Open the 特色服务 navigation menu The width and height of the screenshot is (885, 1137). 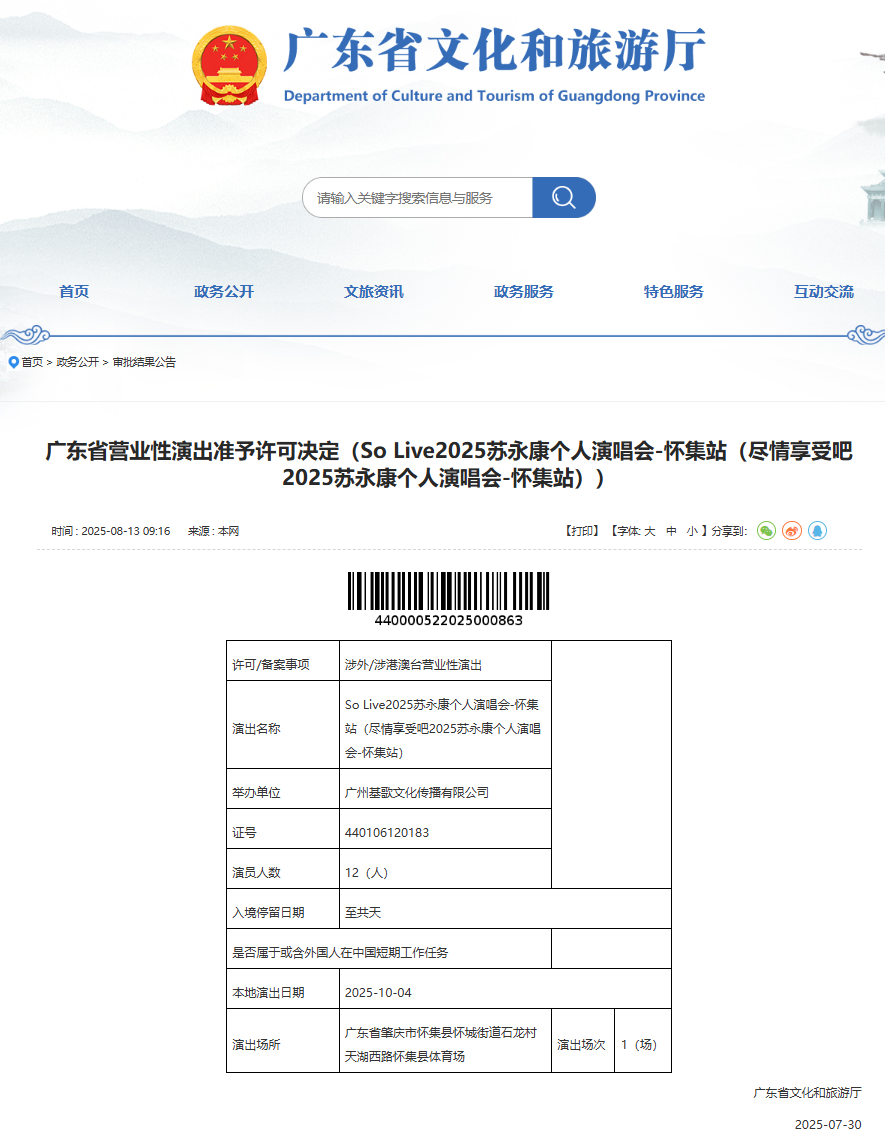[674, 292]
